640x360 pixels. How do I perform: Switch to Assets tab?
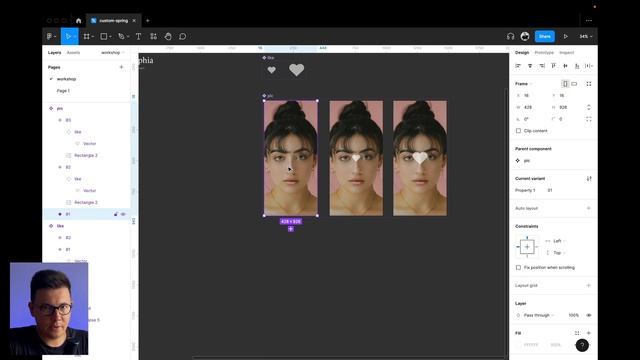click(73, 53)
